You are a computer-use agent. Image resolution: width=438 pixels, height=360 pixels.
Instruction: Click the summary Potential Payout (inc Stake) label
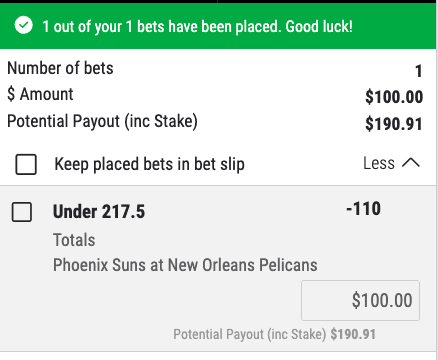tap(102, 121)
